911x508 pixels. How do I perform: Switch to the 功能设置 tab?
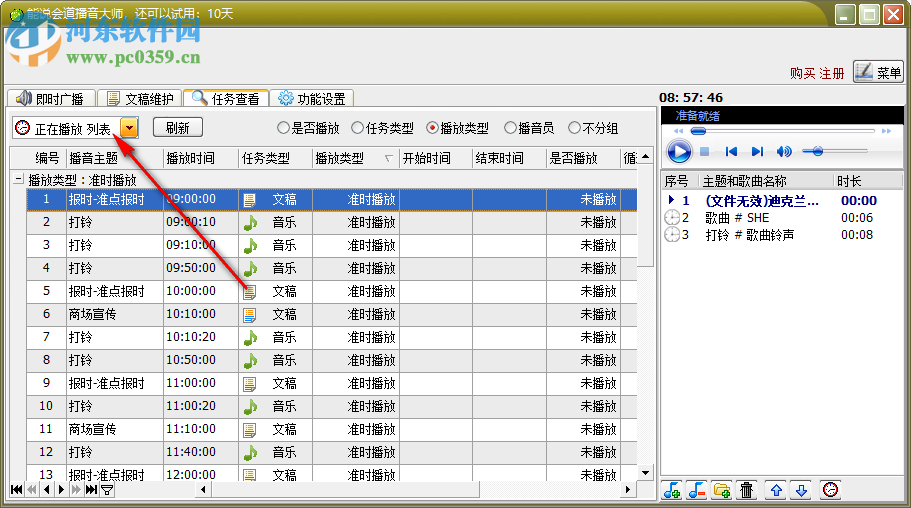click(312, 99)
